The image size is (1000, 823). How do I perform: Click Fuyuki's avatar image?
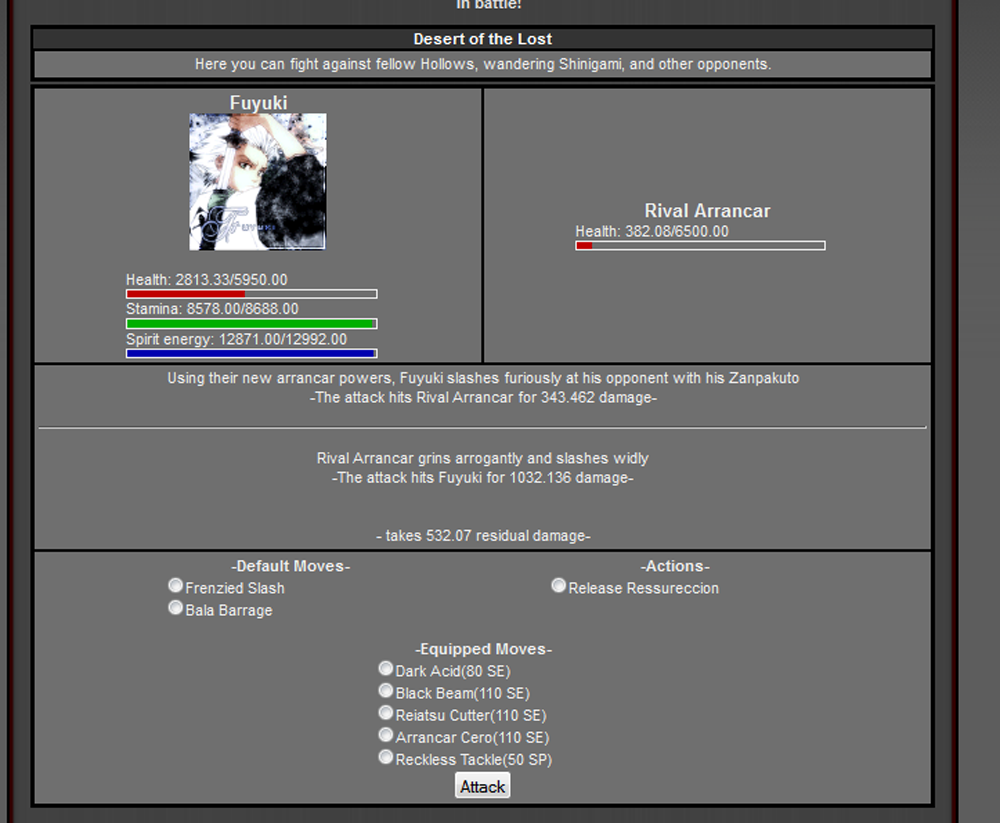point(258,182)
